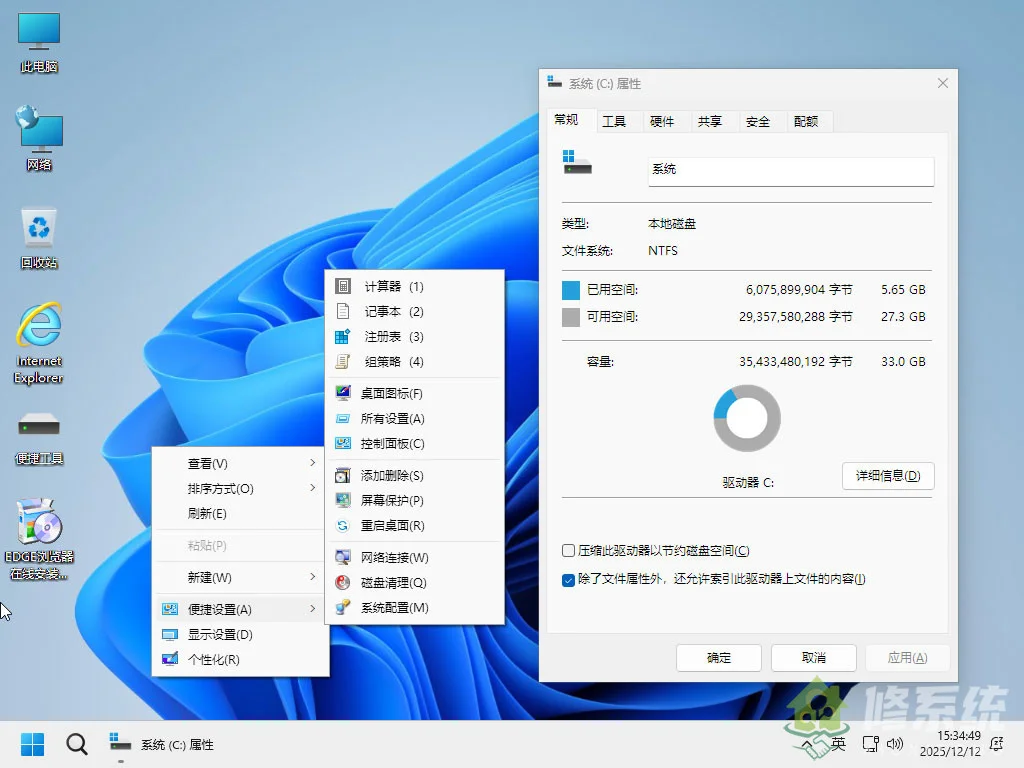Show hidden tray icons with the chevron
The image size is (1024, 768).
point(806,744)
